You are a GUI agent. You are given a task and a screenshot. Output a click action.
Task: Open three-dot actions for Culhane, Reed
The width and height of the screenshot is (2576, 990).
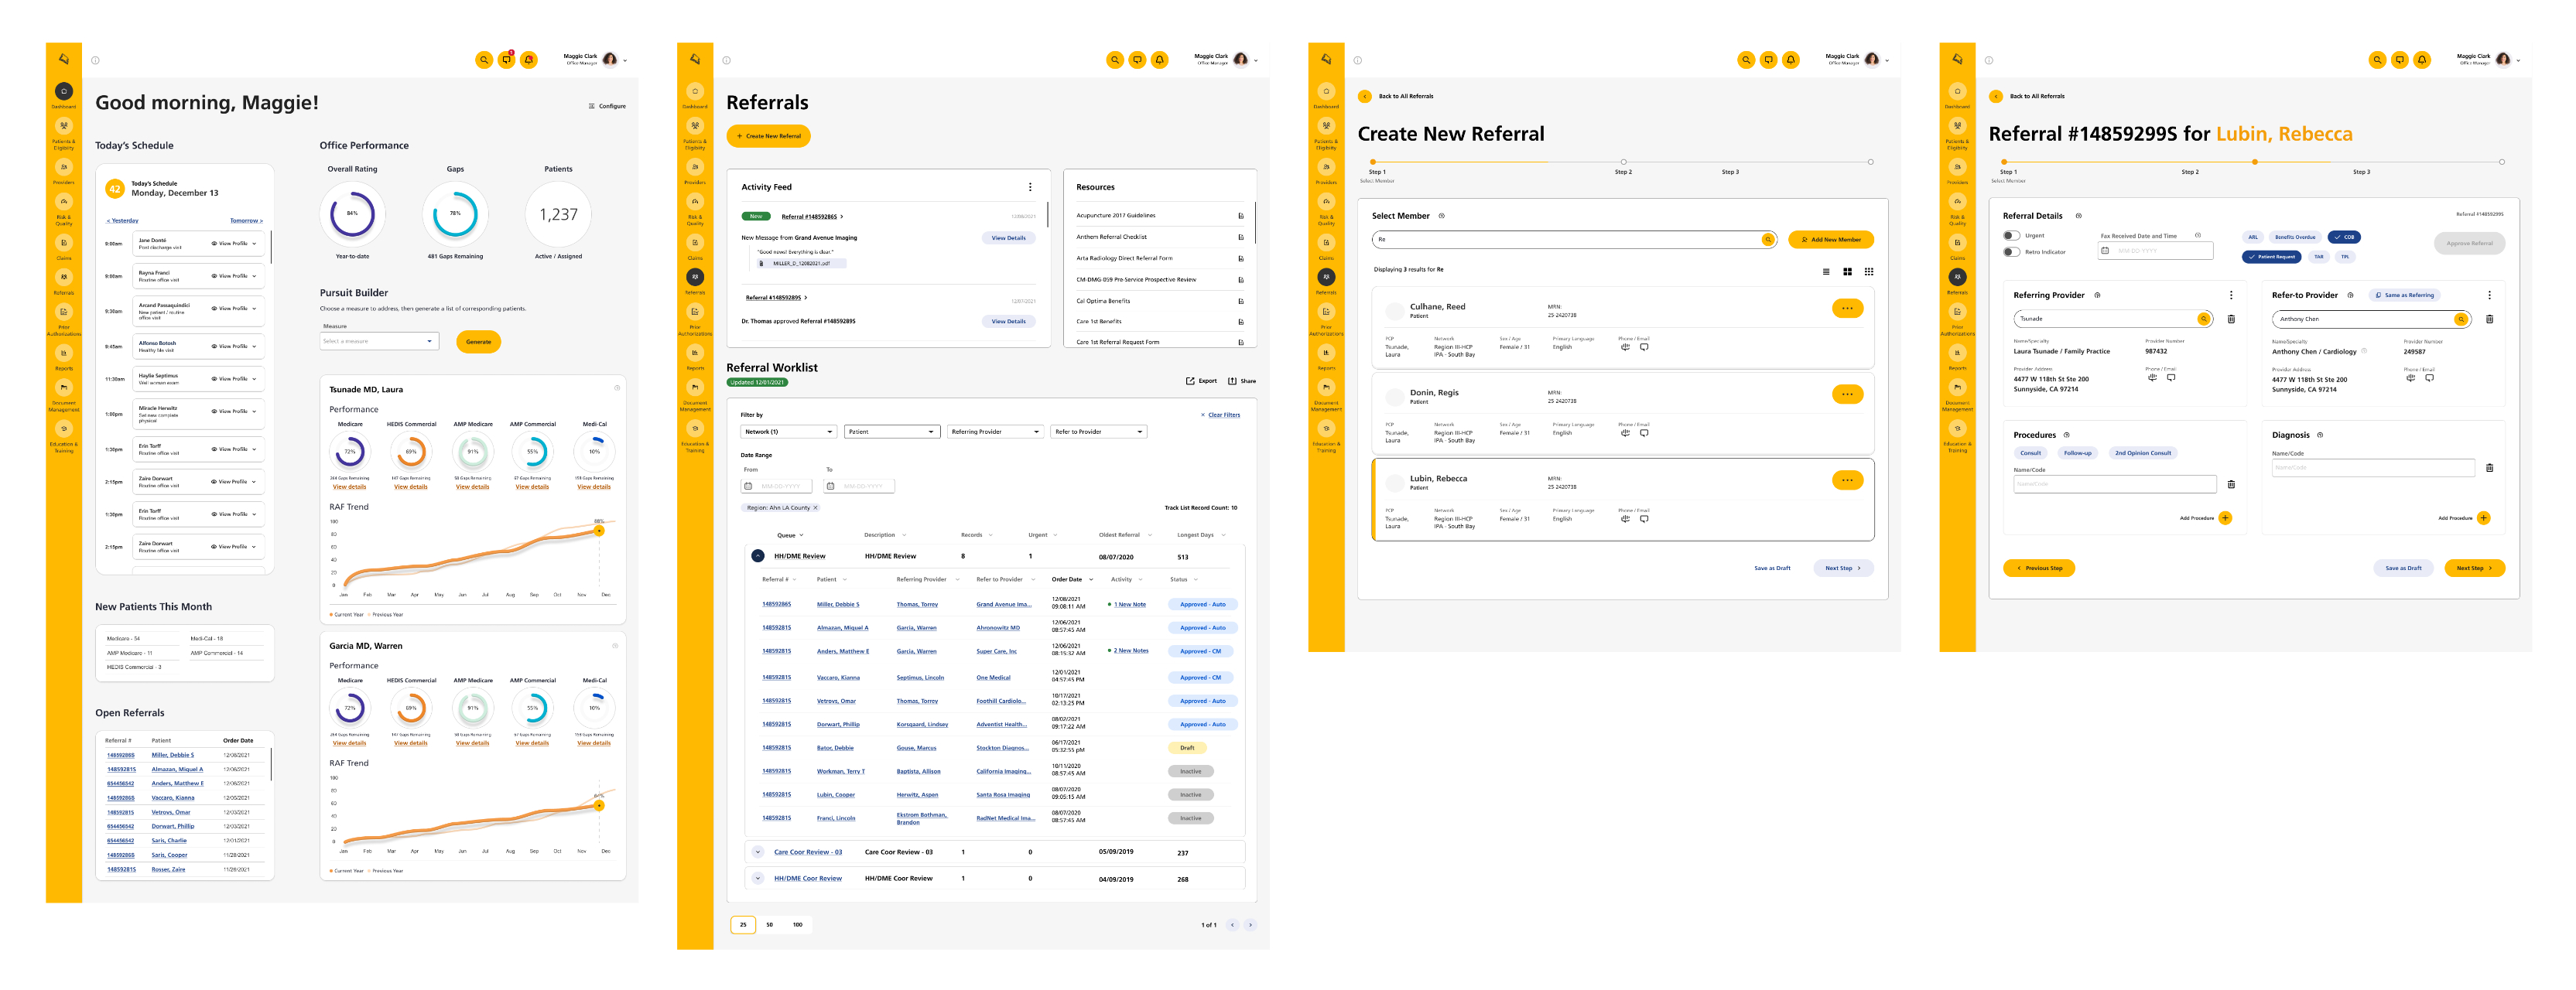point(1846,308)
